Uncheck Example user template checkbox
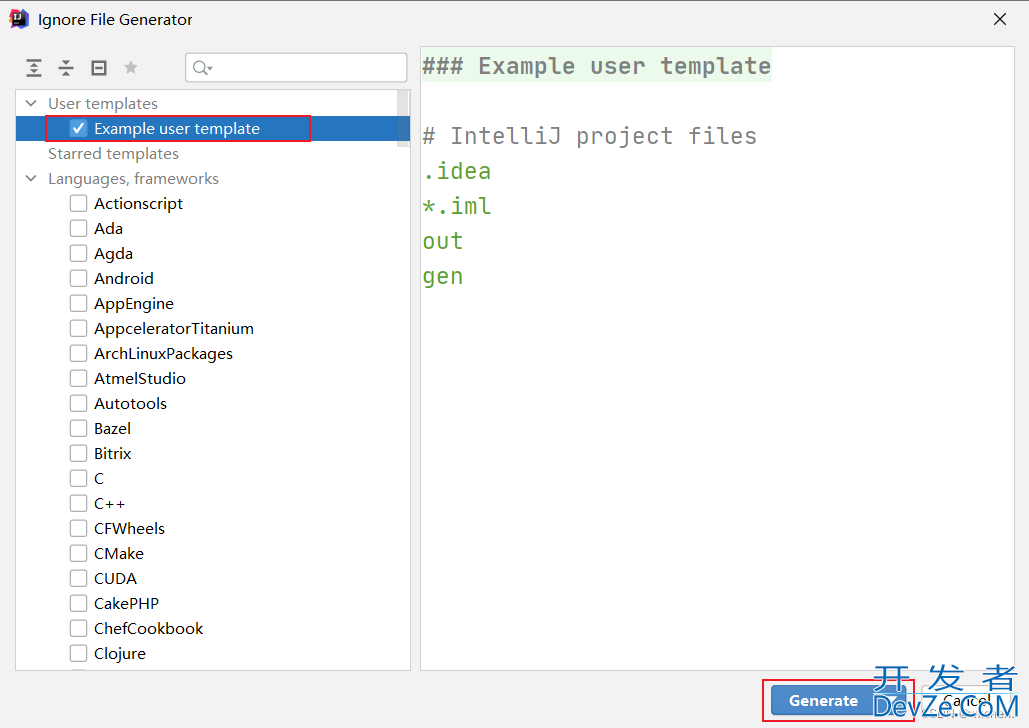Viewport: 1029px width, 728px height. 78,128
